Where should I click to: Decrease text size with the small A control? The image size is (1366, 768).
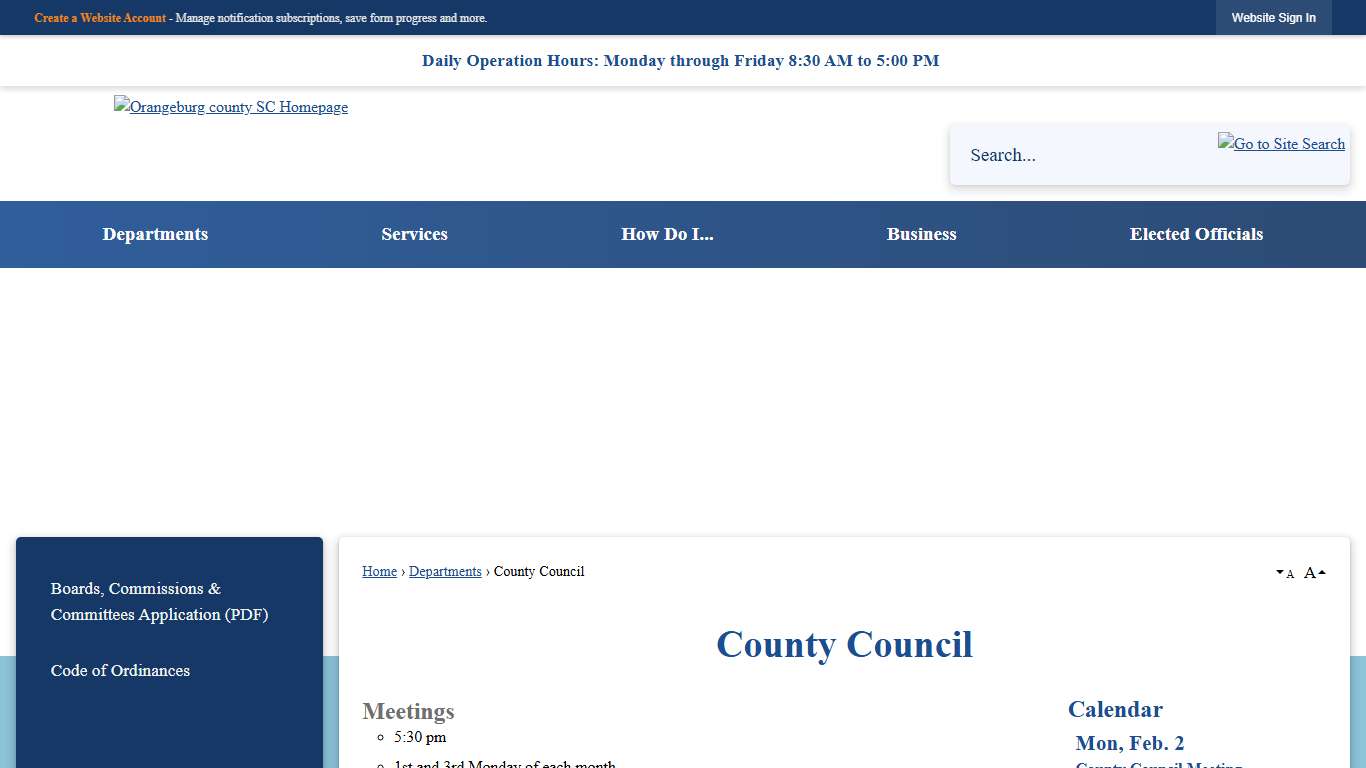click(x=1289, y=573)
